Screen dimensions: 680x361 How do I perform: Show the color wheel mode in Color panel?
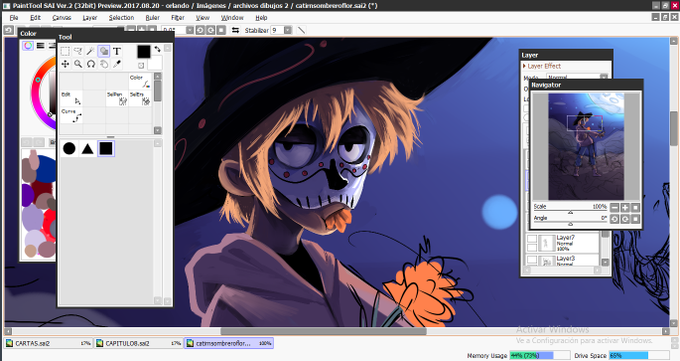(x=28, y=46)
